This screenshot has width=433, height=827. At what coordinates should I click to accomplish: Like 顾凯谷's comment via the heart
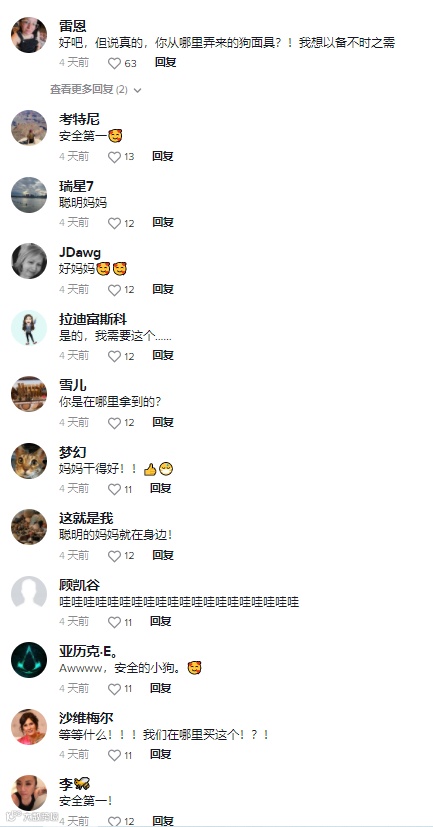click(x=114, y=622)
